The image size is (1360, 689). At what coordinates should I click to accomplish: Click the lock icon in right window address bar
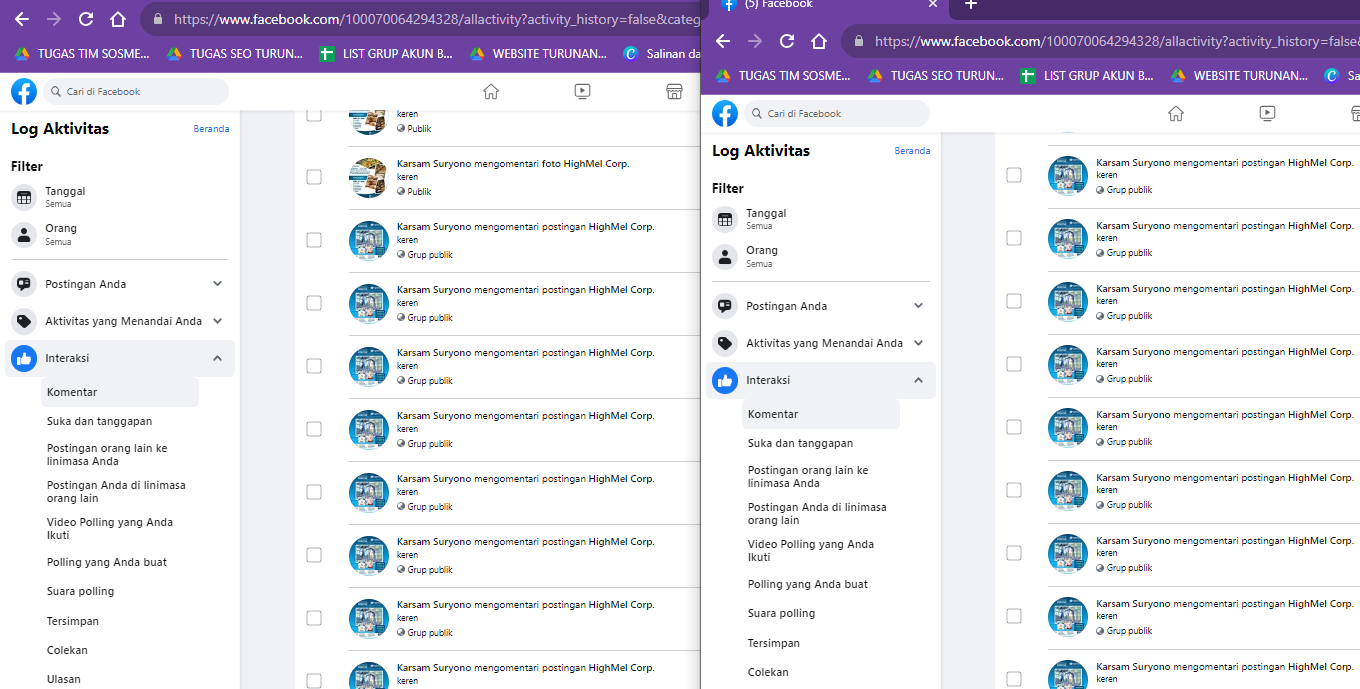859,41
